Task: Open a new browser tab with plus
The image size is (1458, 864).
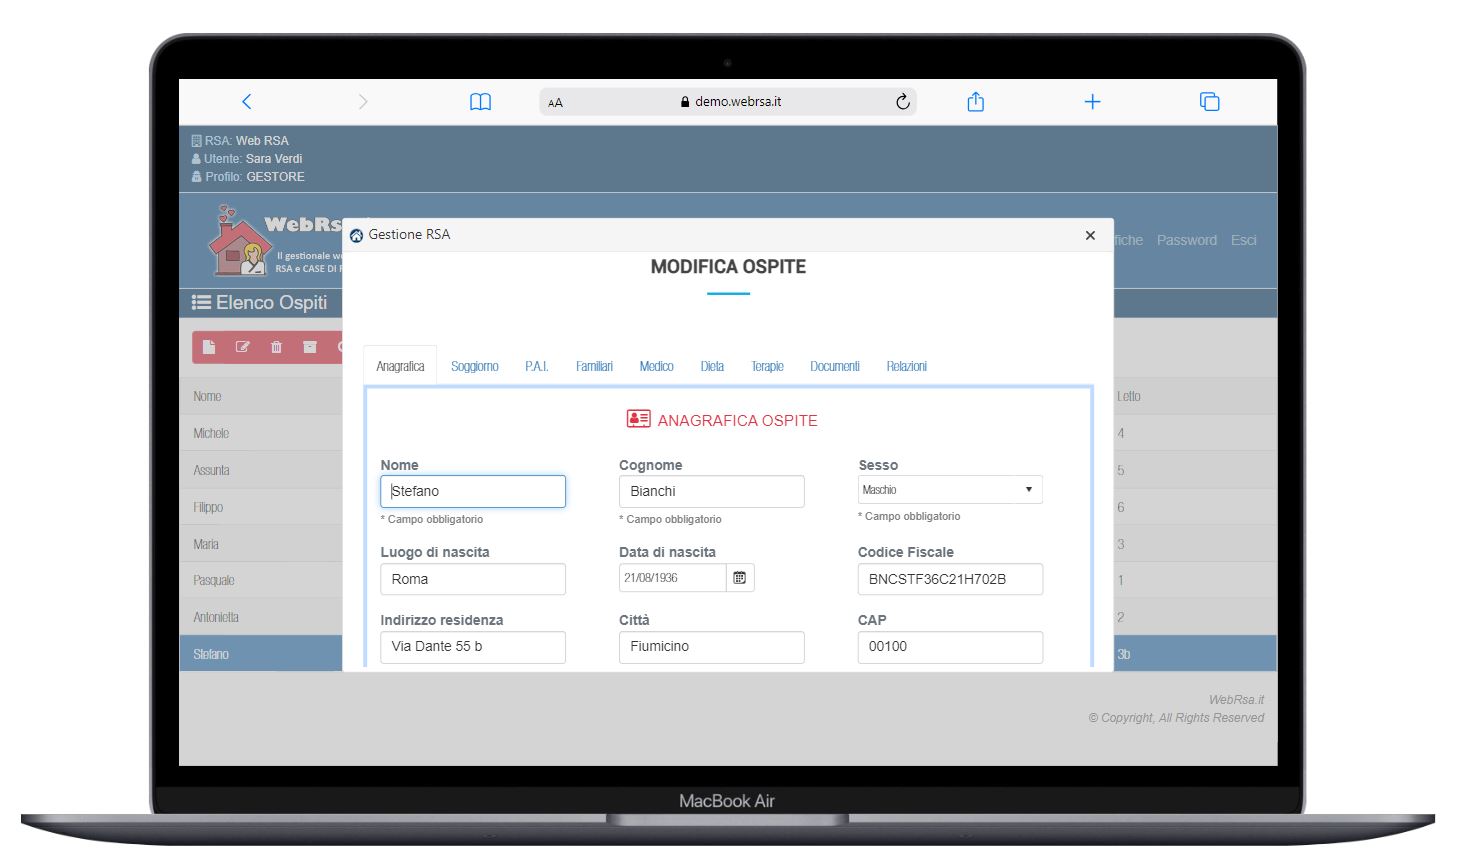Action: pos(1092,102)
